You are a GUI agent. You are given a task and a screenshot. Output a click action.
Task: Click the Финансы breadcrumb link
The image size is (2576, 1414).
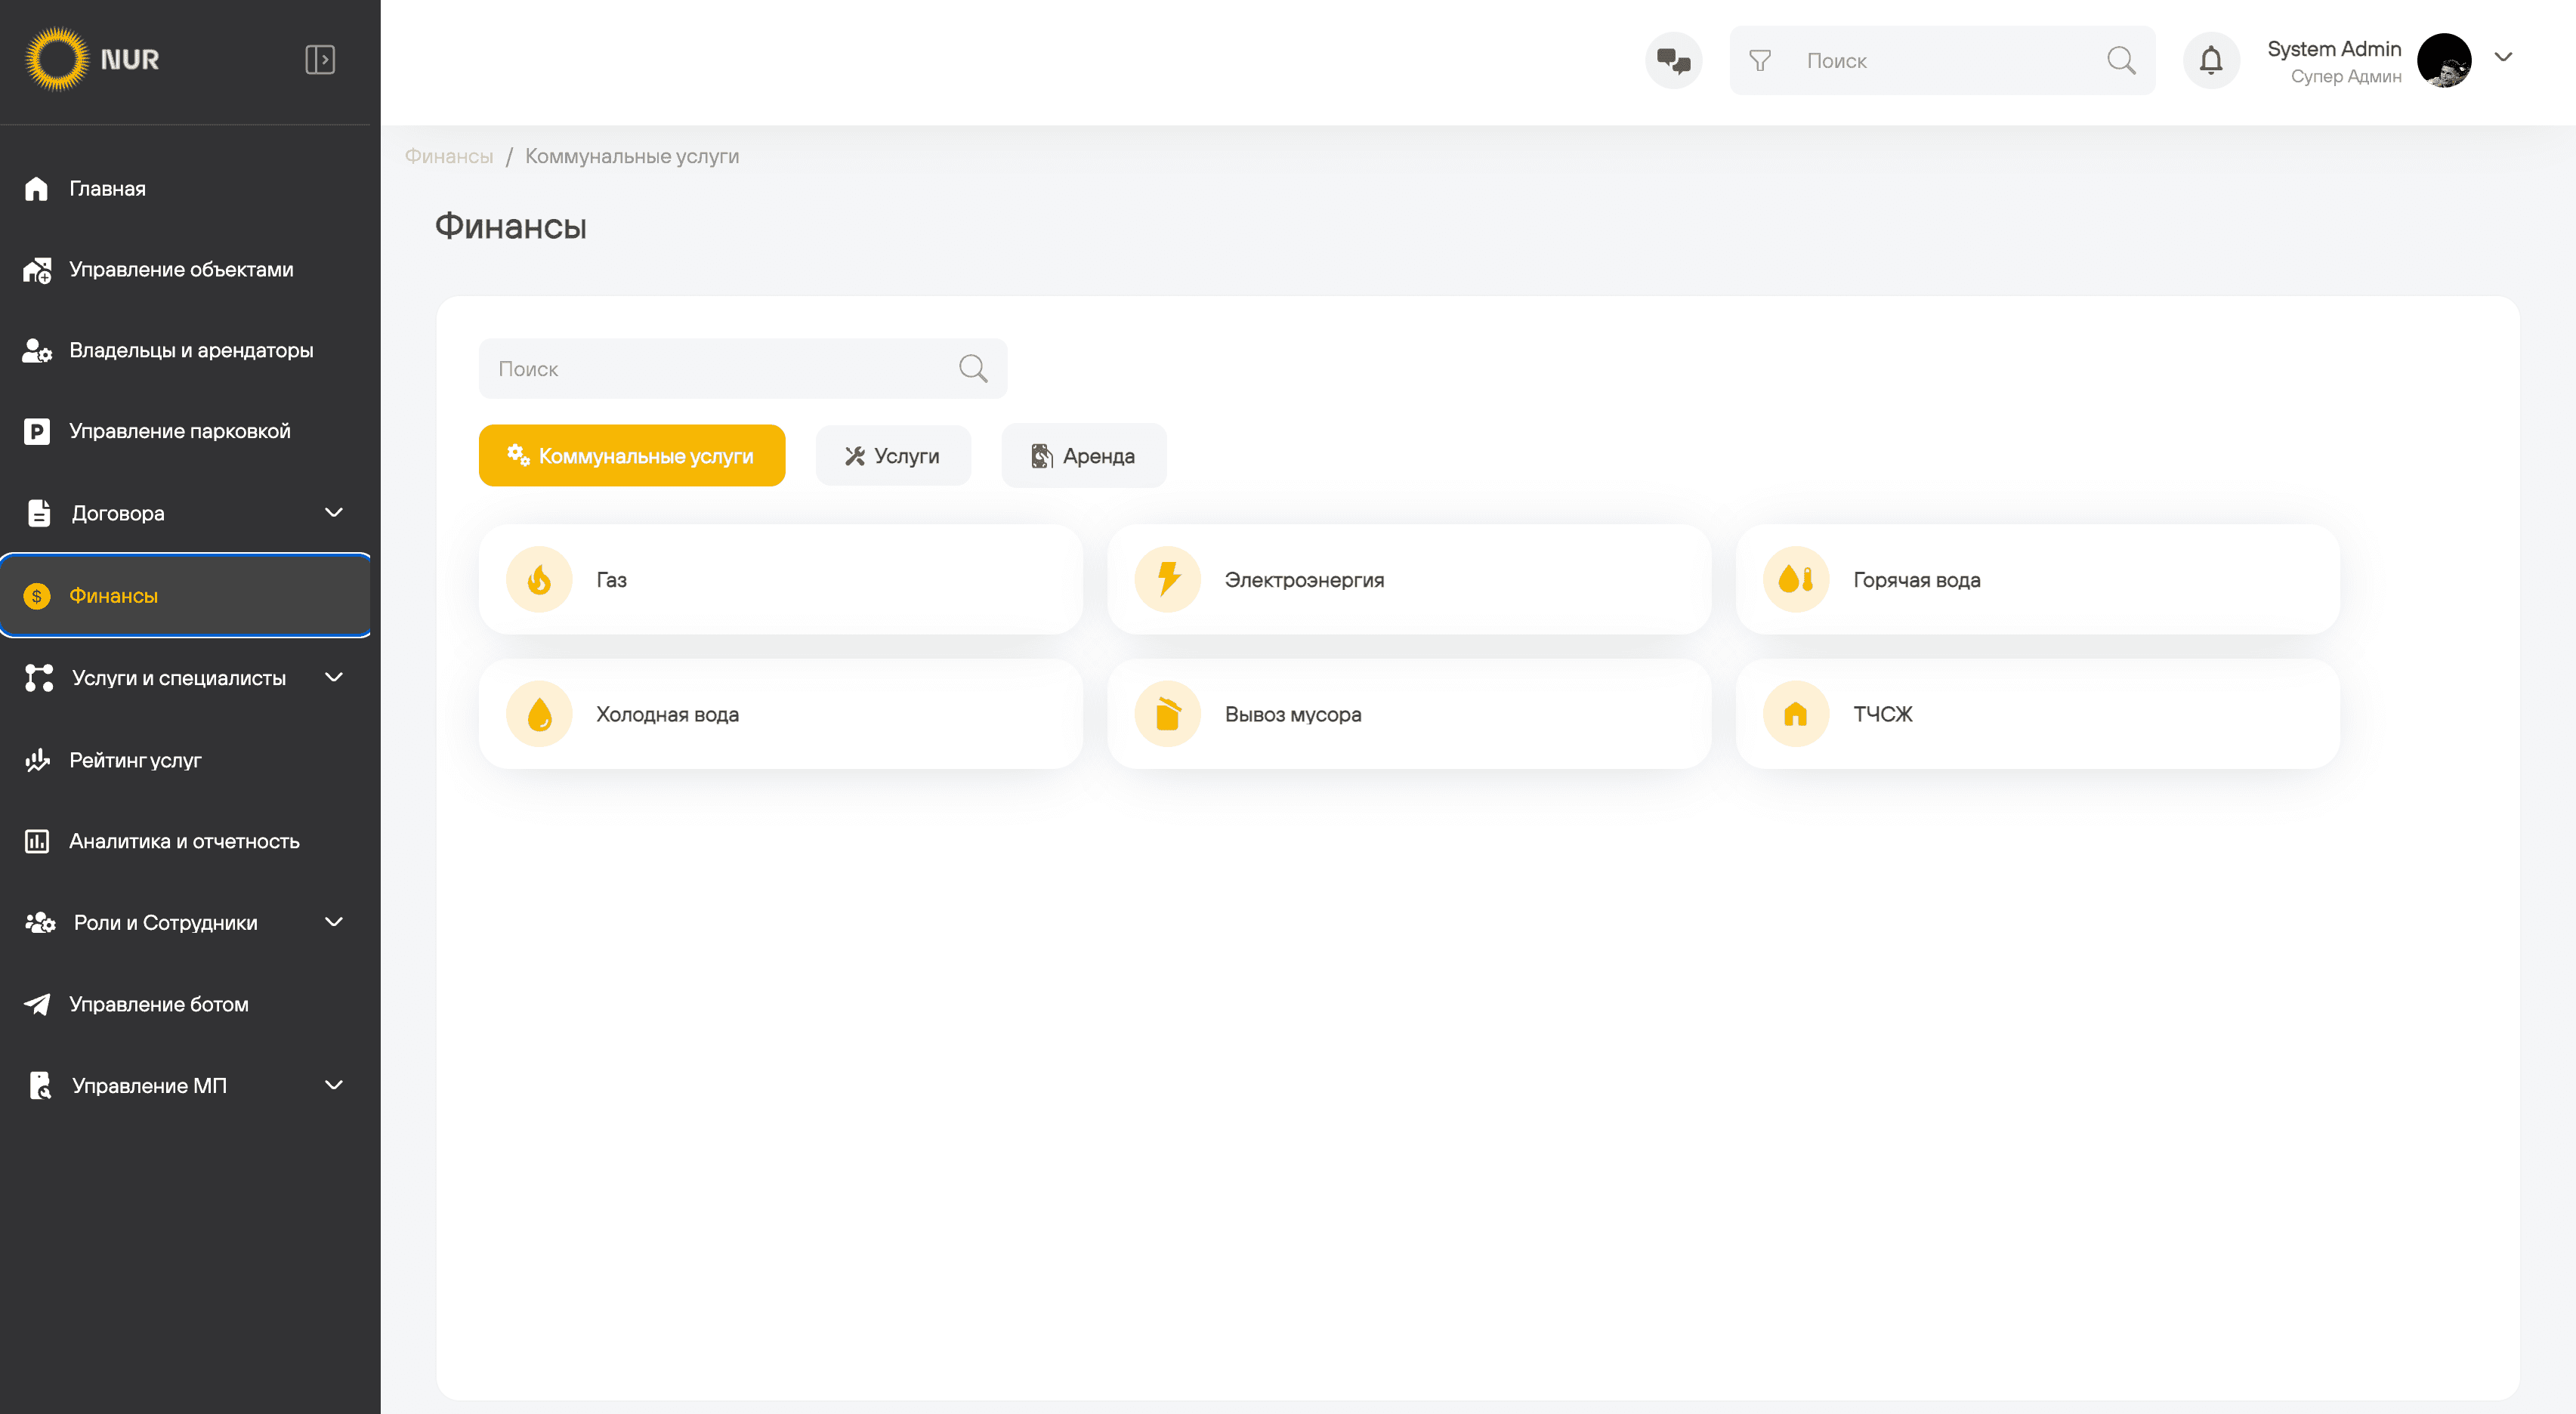[x=448, y=156]
